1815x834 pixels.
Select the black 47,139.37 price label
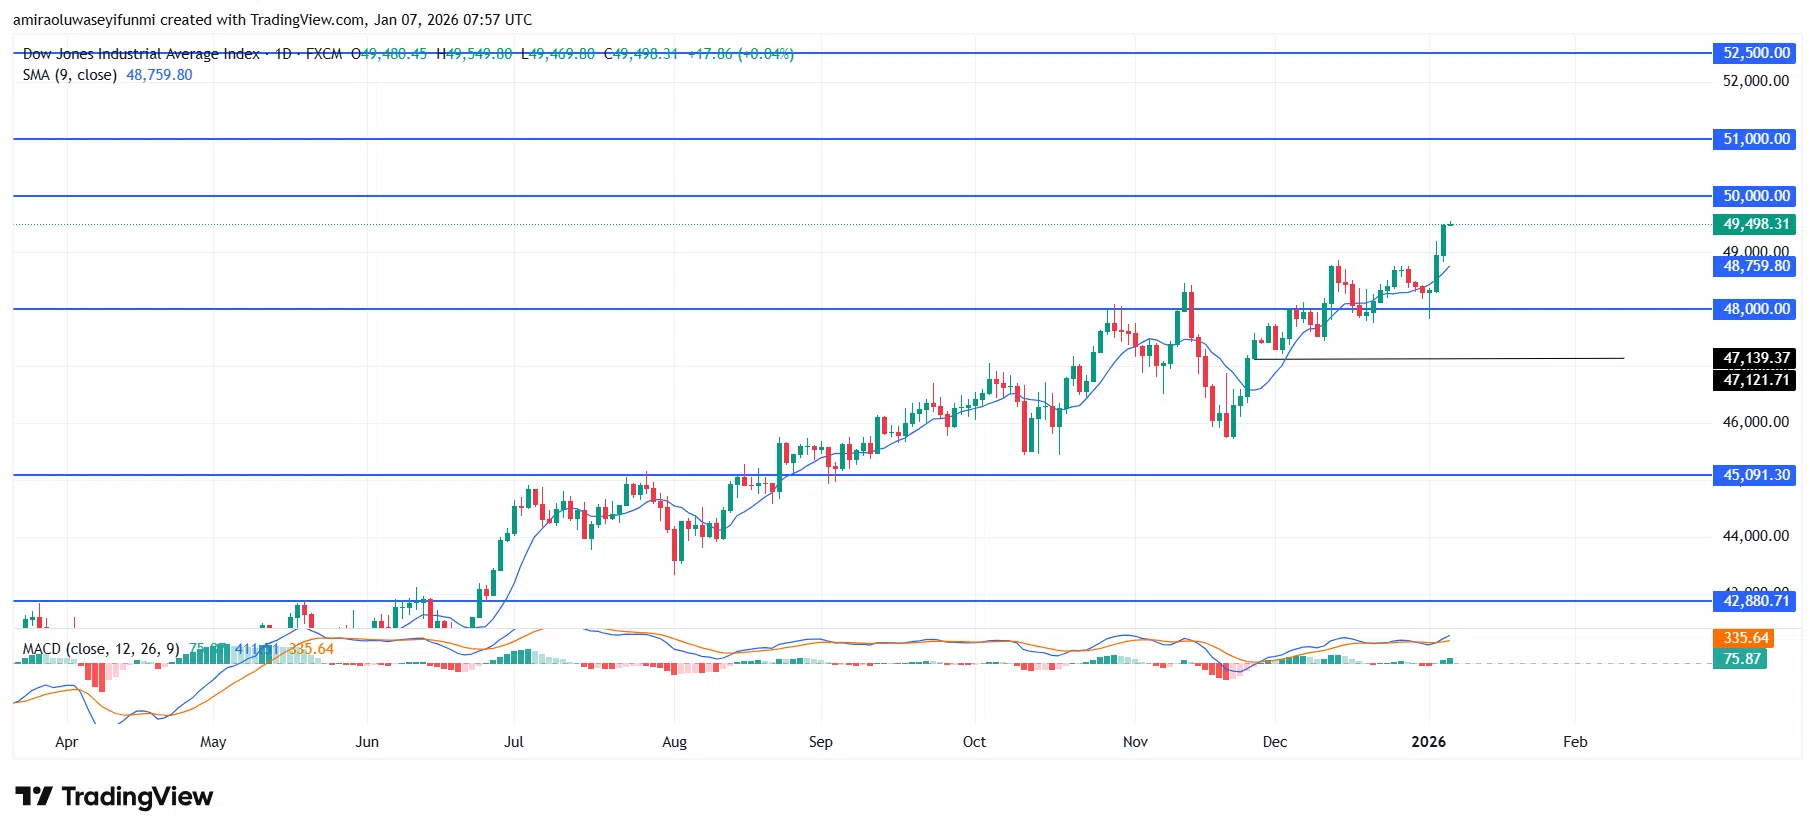point(1755,358)
